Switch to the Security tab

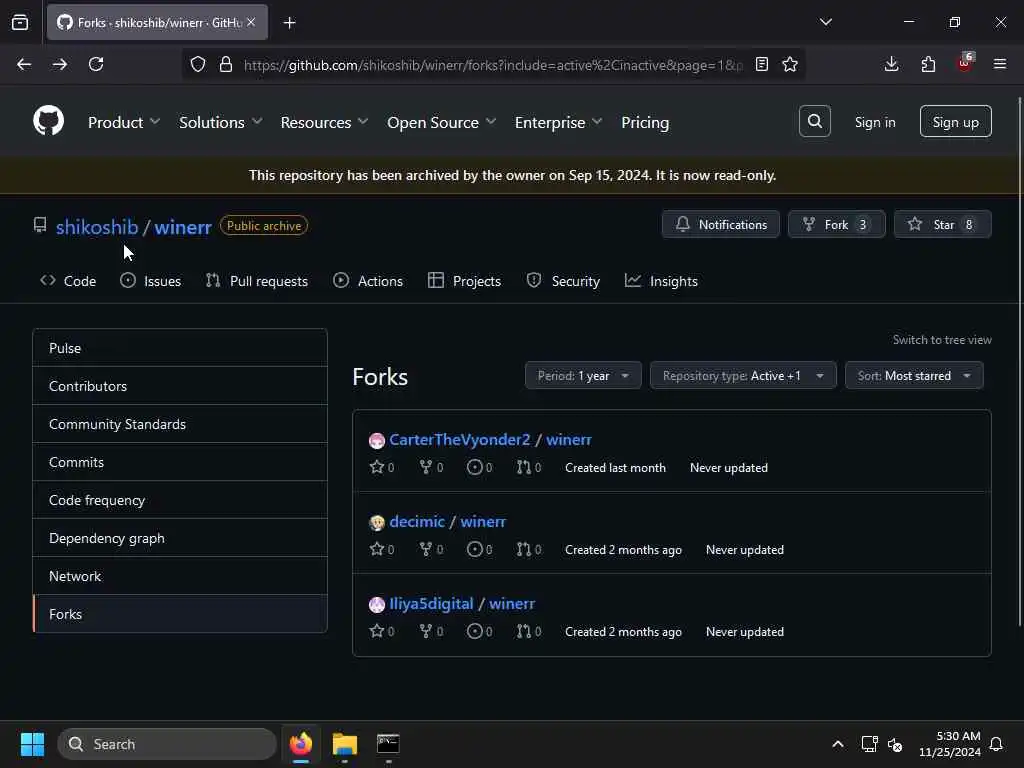(563, 281)
